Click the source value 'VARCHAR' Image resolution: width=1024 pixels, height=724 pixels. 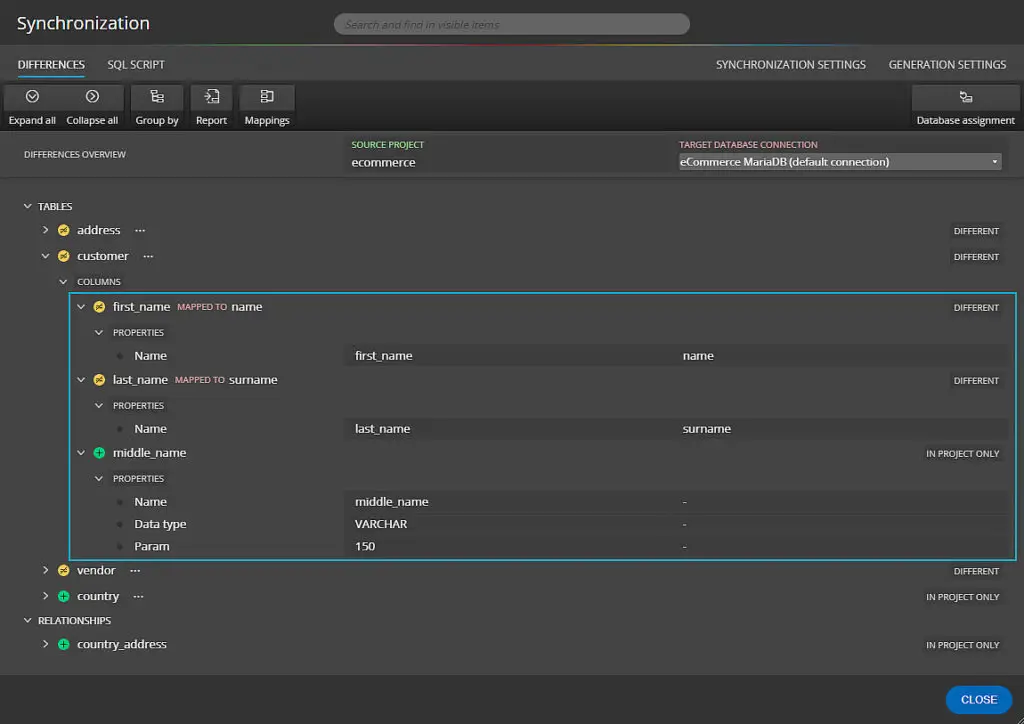(x=381, y=524)
